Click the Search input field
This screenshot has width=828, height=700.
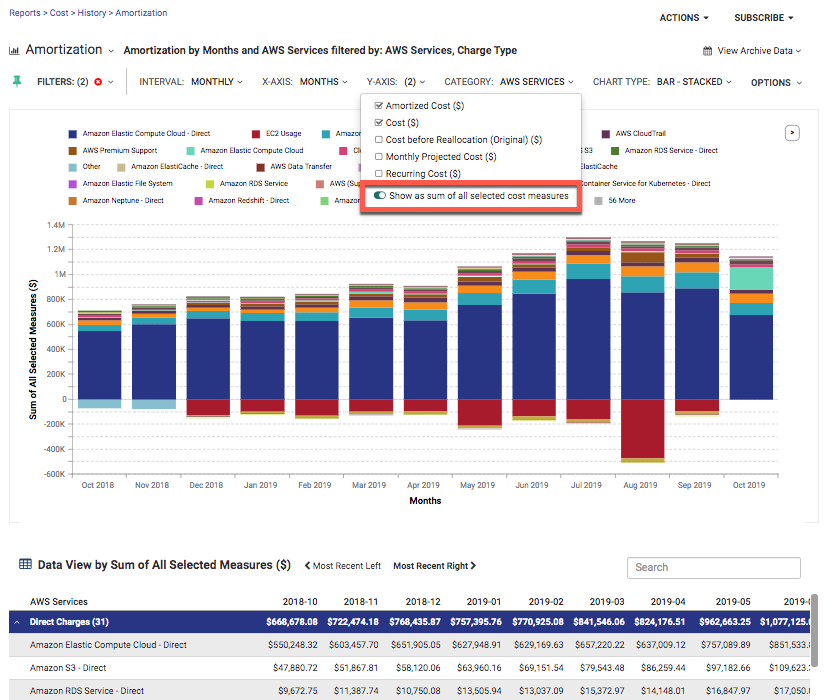click(713, 567)
